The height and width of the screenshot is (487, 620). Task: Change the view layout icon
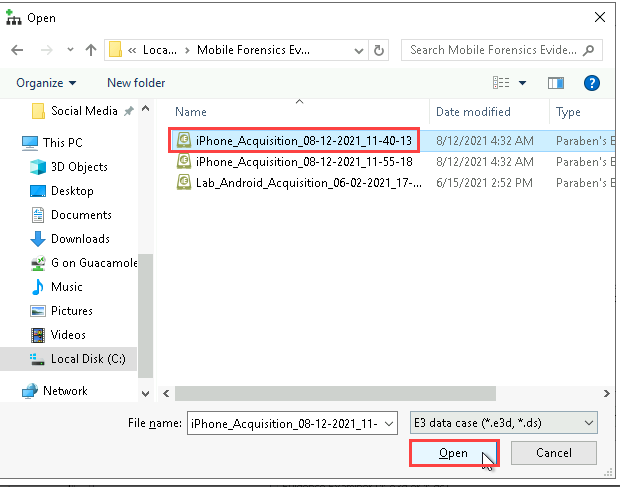point(501,83)
